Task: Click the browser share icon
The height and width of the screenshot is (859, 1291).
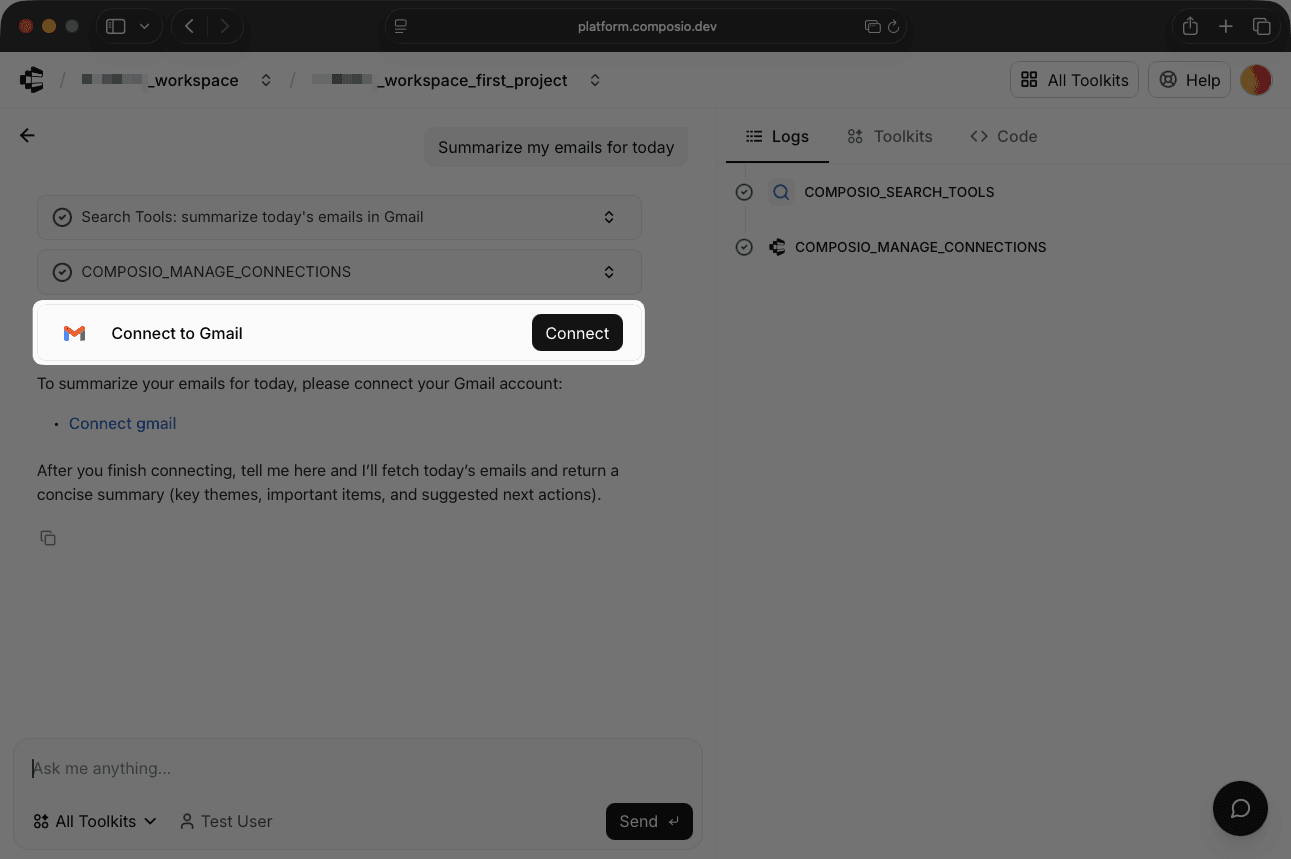Action: (1190, 26)
